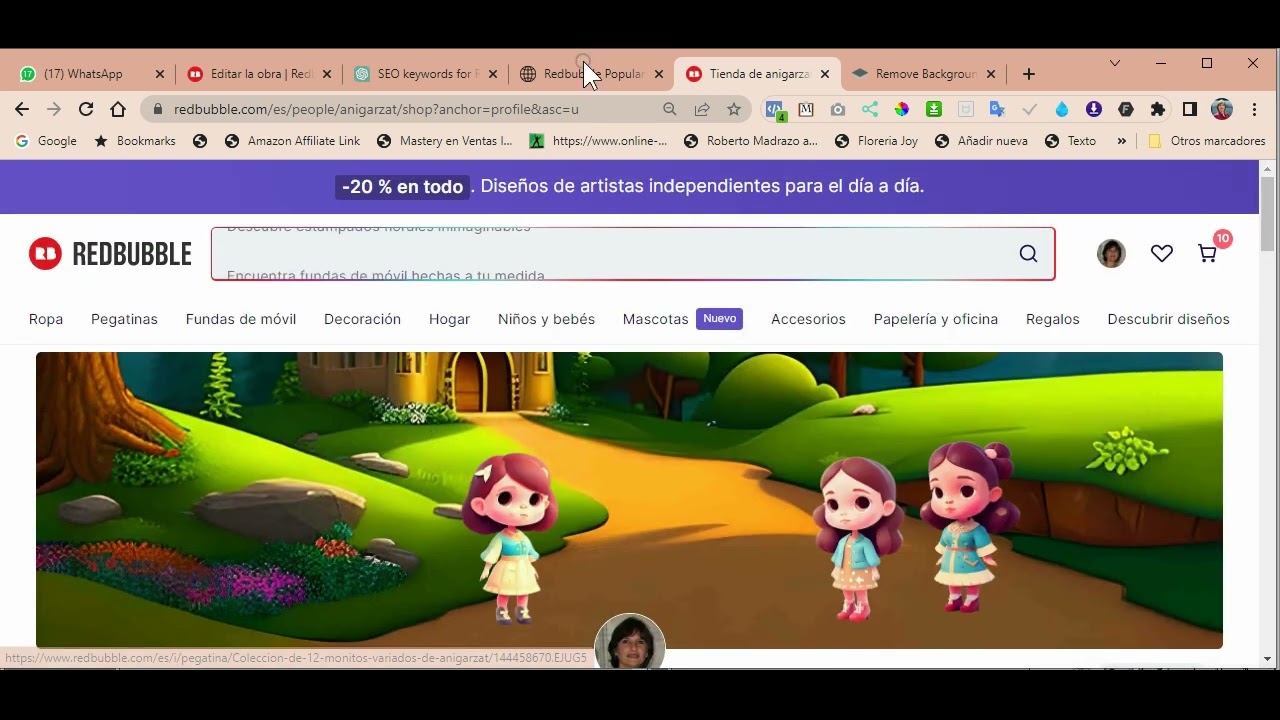Click the padlock site info icon
Screen dimensions: 1280x720
(x=157, y=109)
